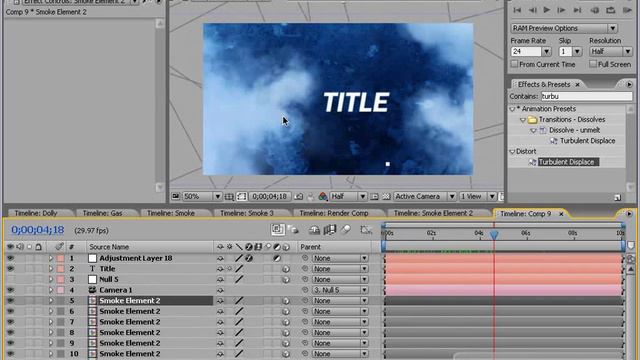Toggle live update icon in timeline

click(278, 230)
